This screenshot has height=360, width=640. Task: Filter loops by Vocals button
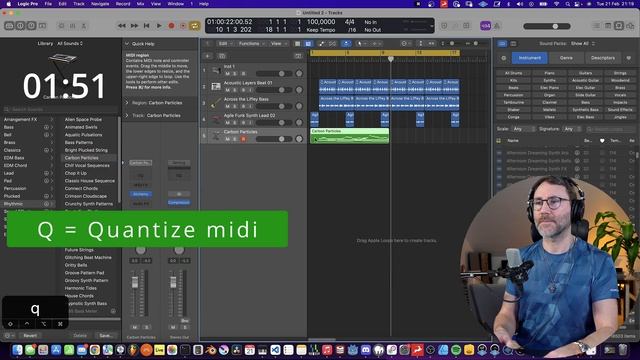click(x=620, y=95)
